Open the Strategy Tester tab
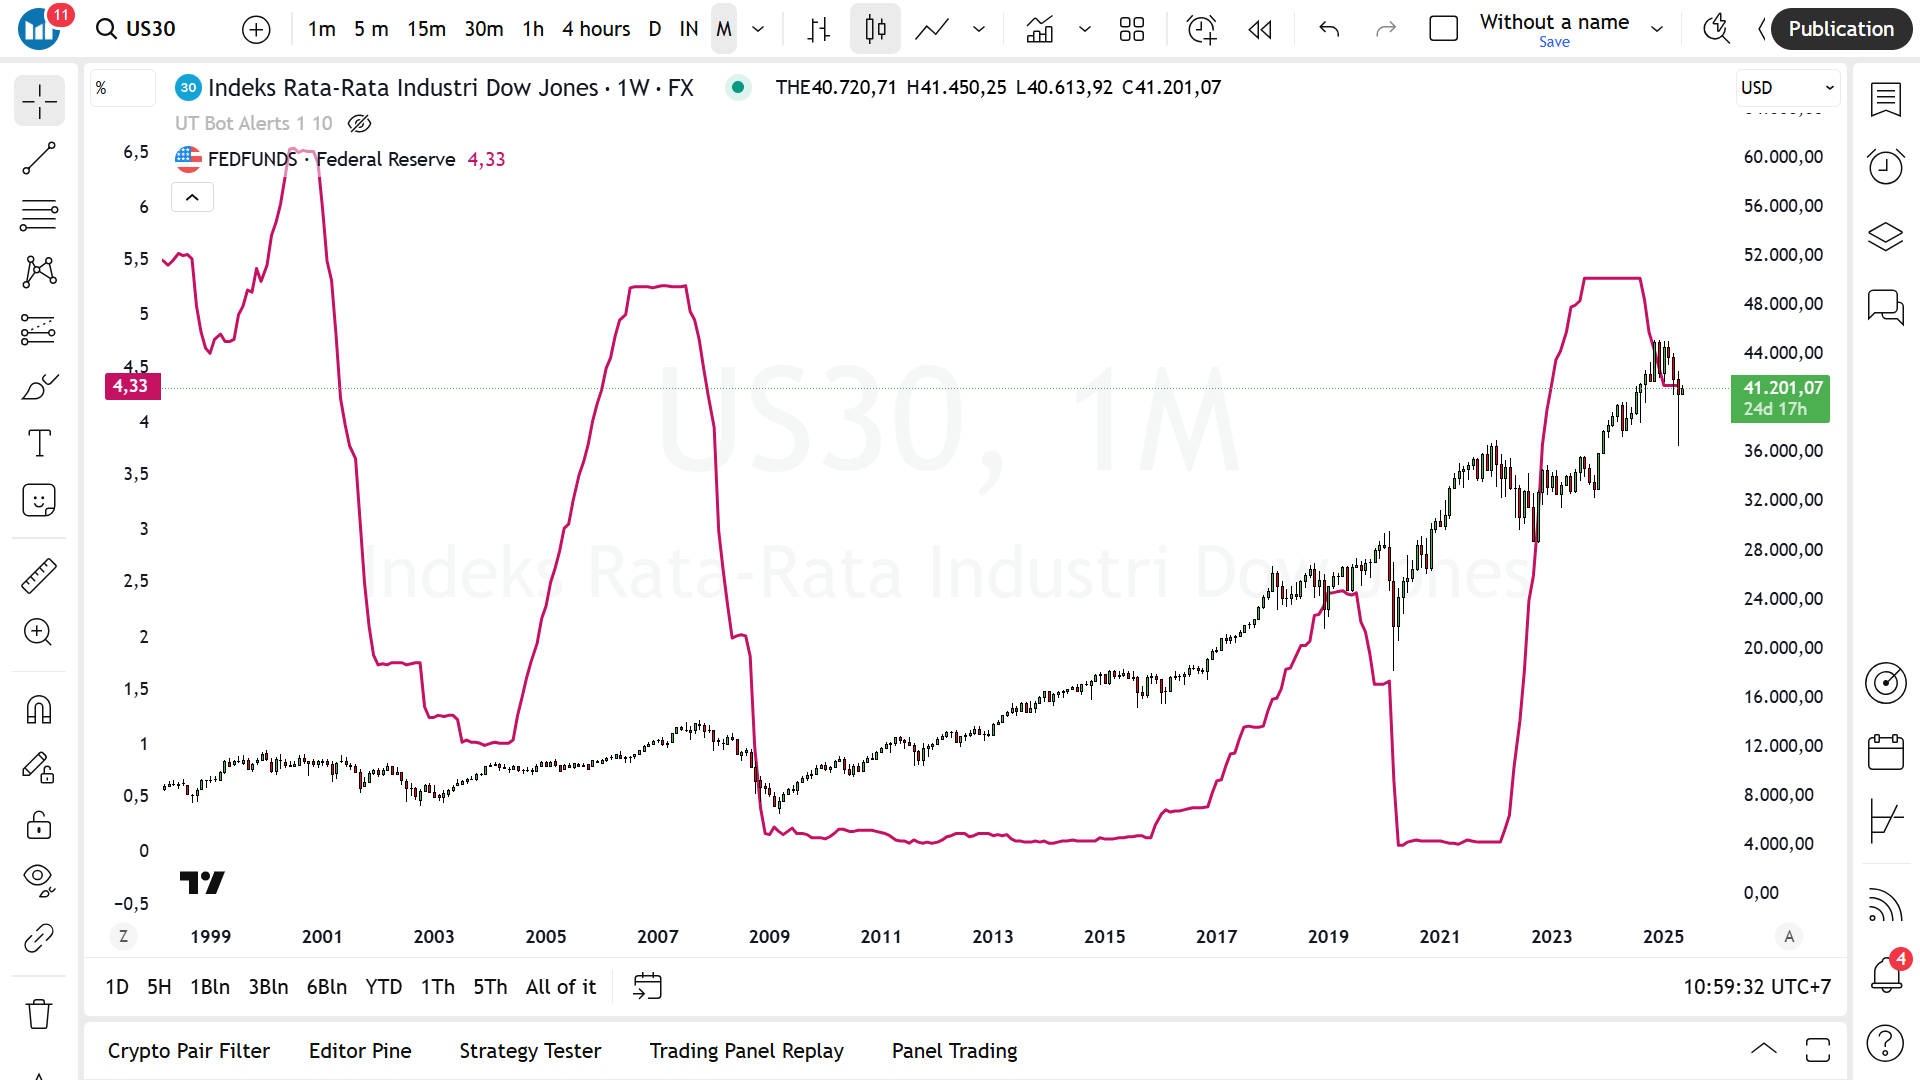This screenshot has width=1920, height=1080. [530, 1050]
